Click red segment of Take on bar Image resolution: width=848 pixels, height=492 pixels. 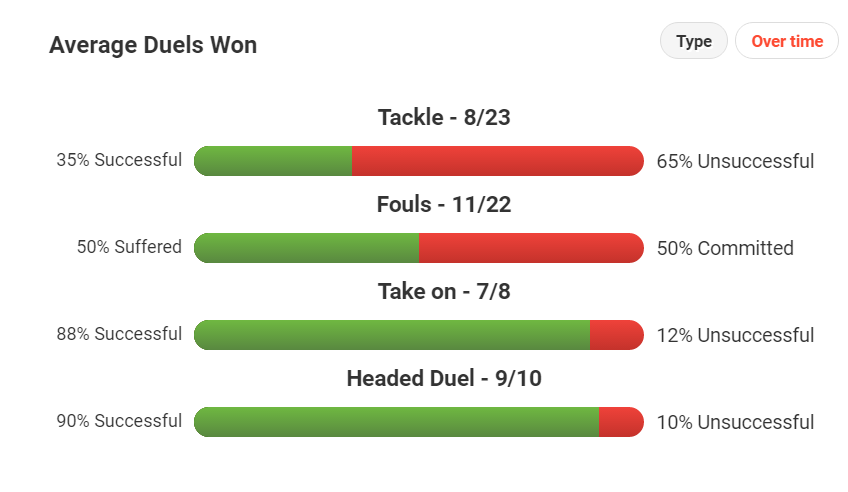(617, 335)
